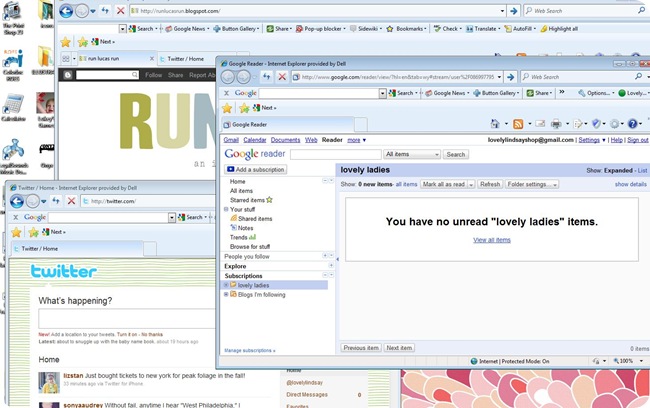Open Settings menu in Google Reader header
The height and width of the screenshot is (408, 650).
(592, 140)
